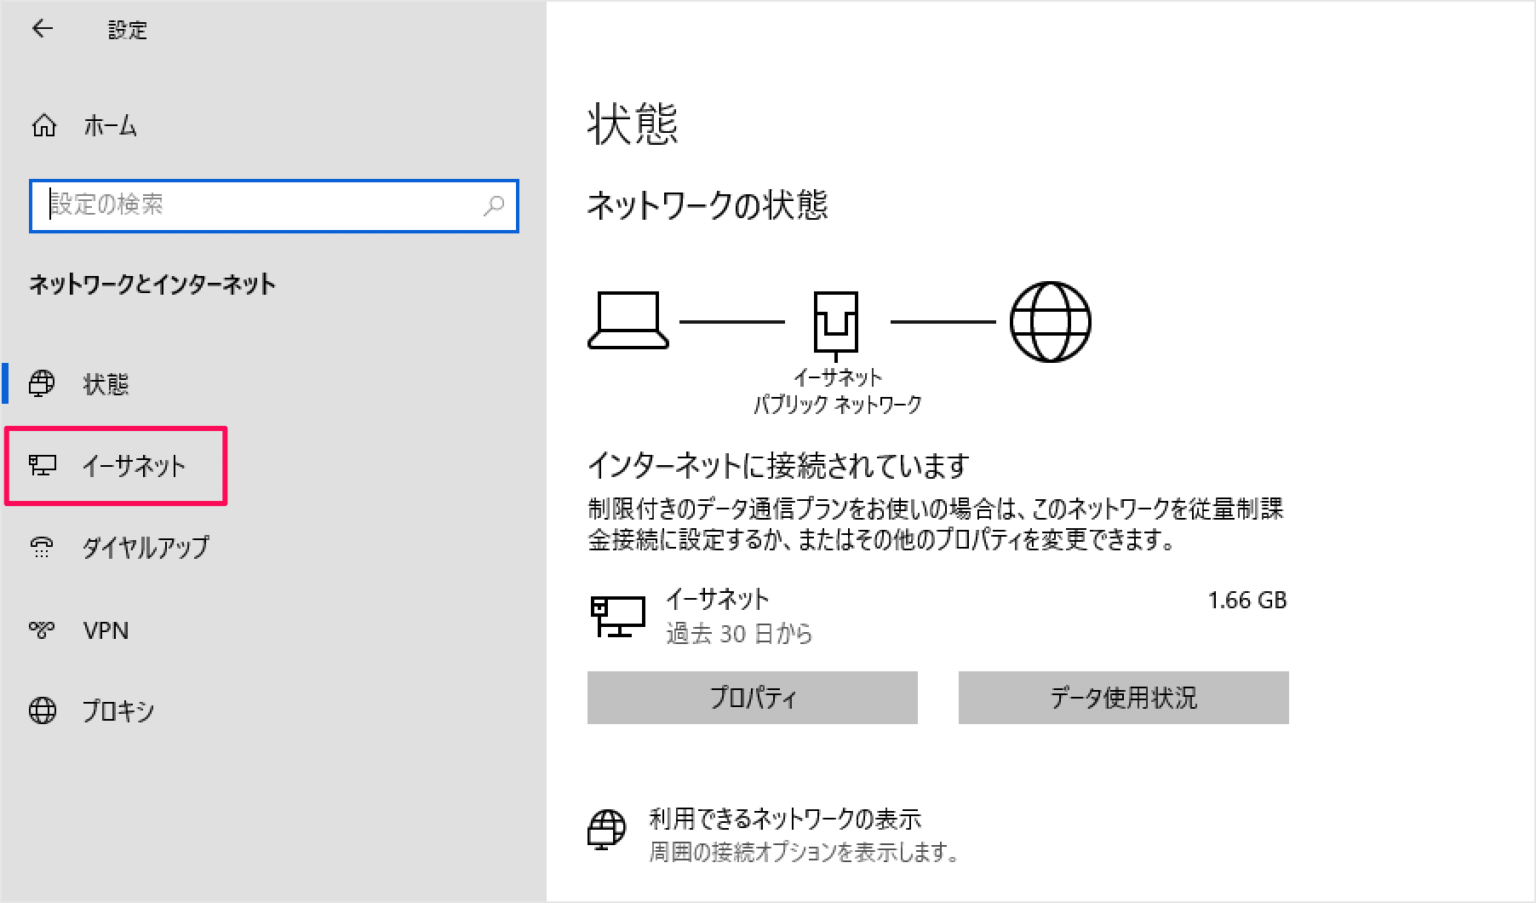
Task: Select the プロキシ globe icon
Action: coord(41,711)
